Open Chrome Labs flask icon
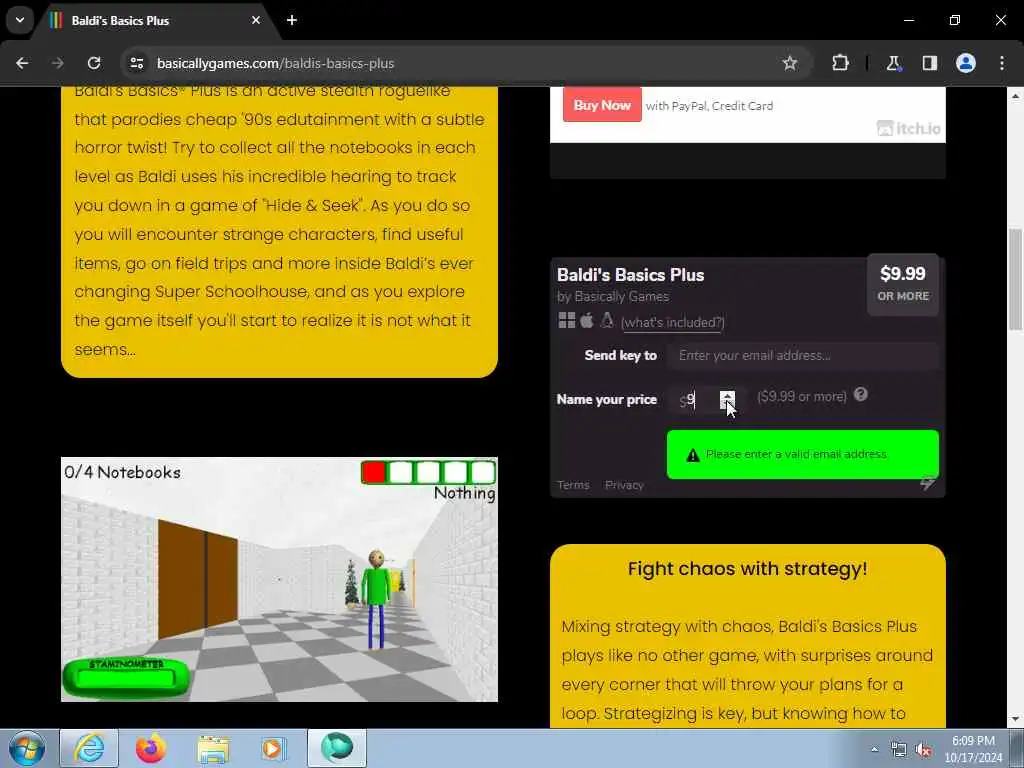 pyautogui.click(x=893, y=63)
